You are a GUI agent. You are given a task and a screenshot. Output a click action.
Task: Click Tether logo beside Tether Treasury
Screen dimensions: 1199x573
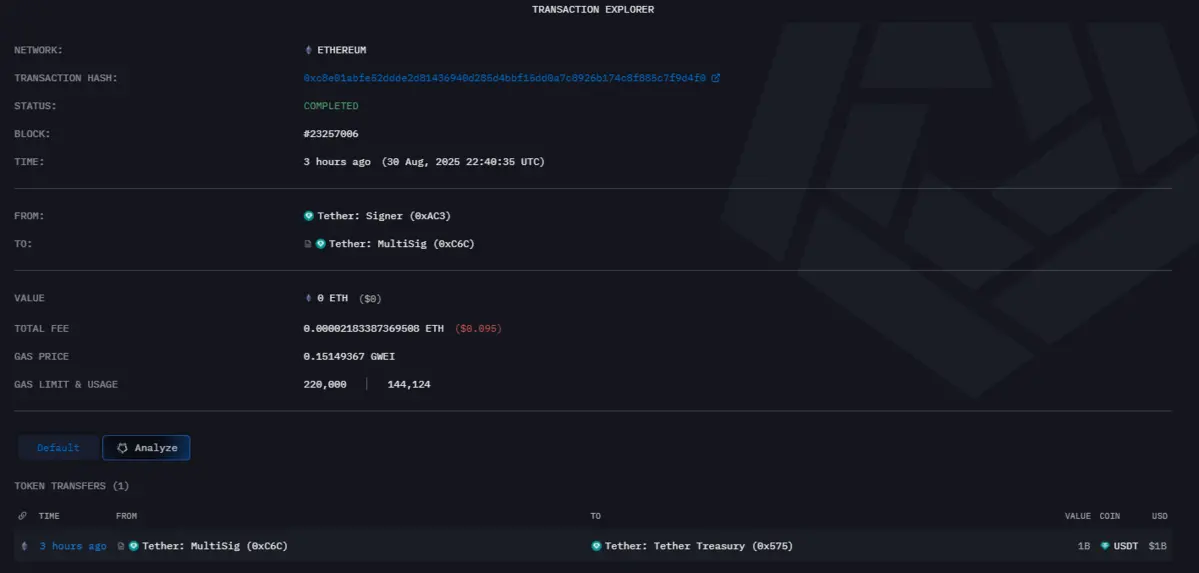pyautogui.click(x=597, y=546)
